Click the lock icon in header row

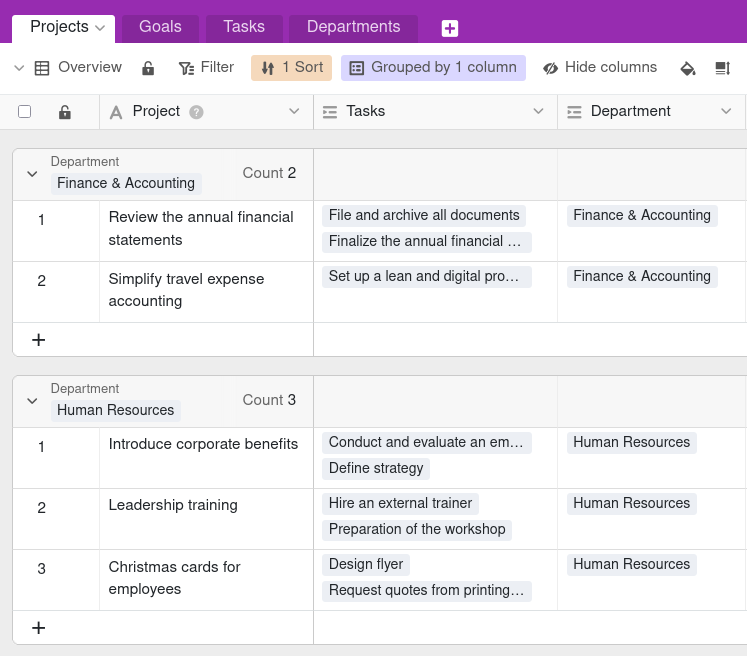click(x=65, y=112)
